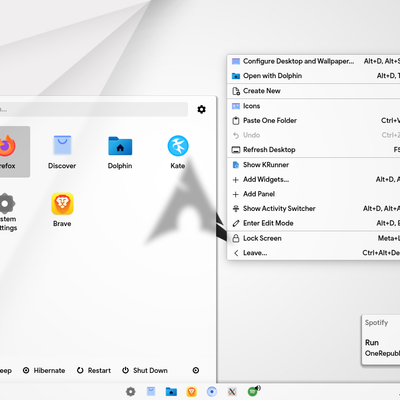Expand the Leave submenu
The width and height of the screenshot is (400, 400).
click(x=313, y=253)
